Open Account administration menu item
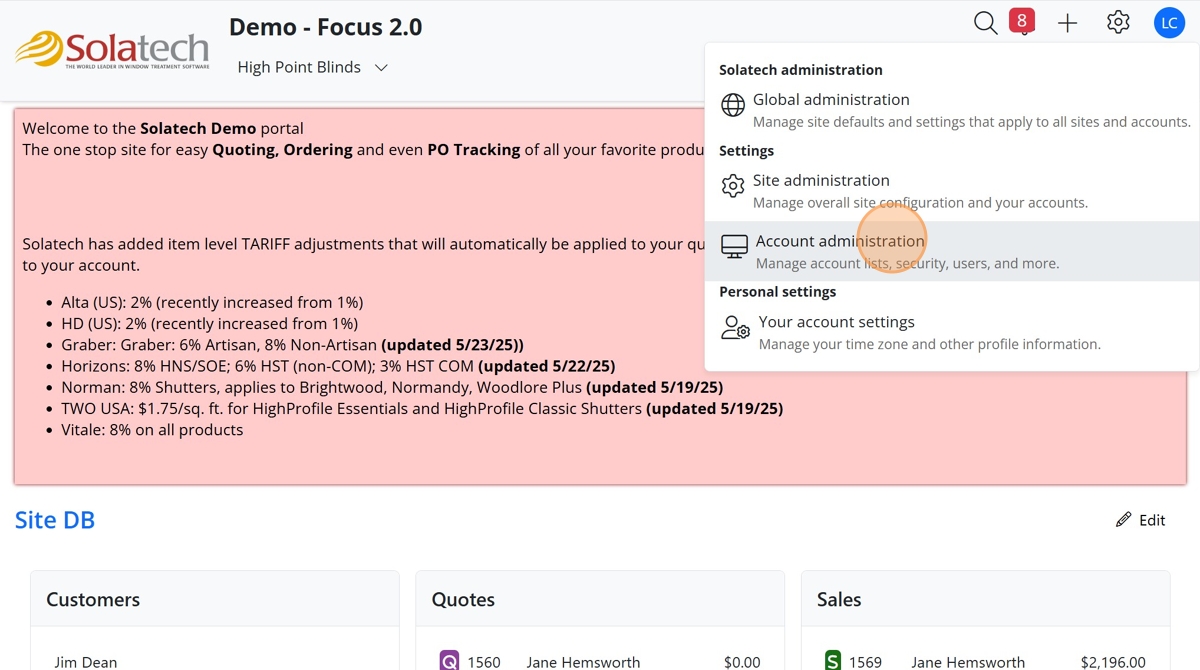Screen dimensions: 1200x670 pyautogui.click(x=953, y=251)
